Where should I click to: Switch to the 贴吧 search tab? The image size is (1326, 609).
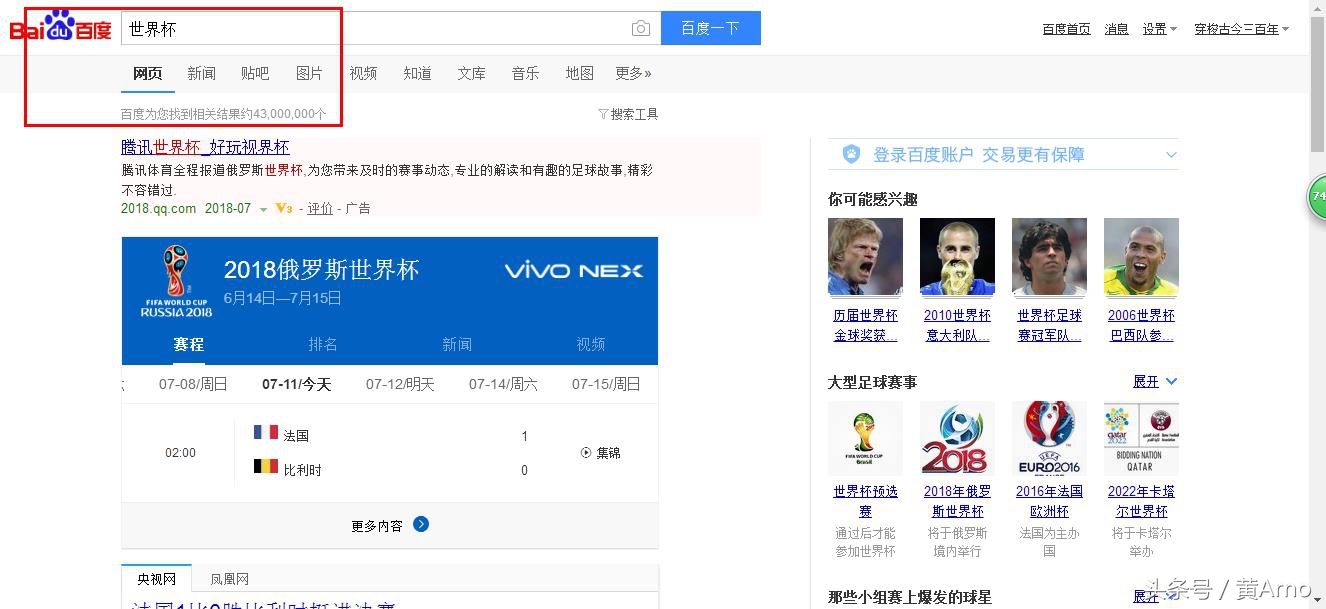256,73
